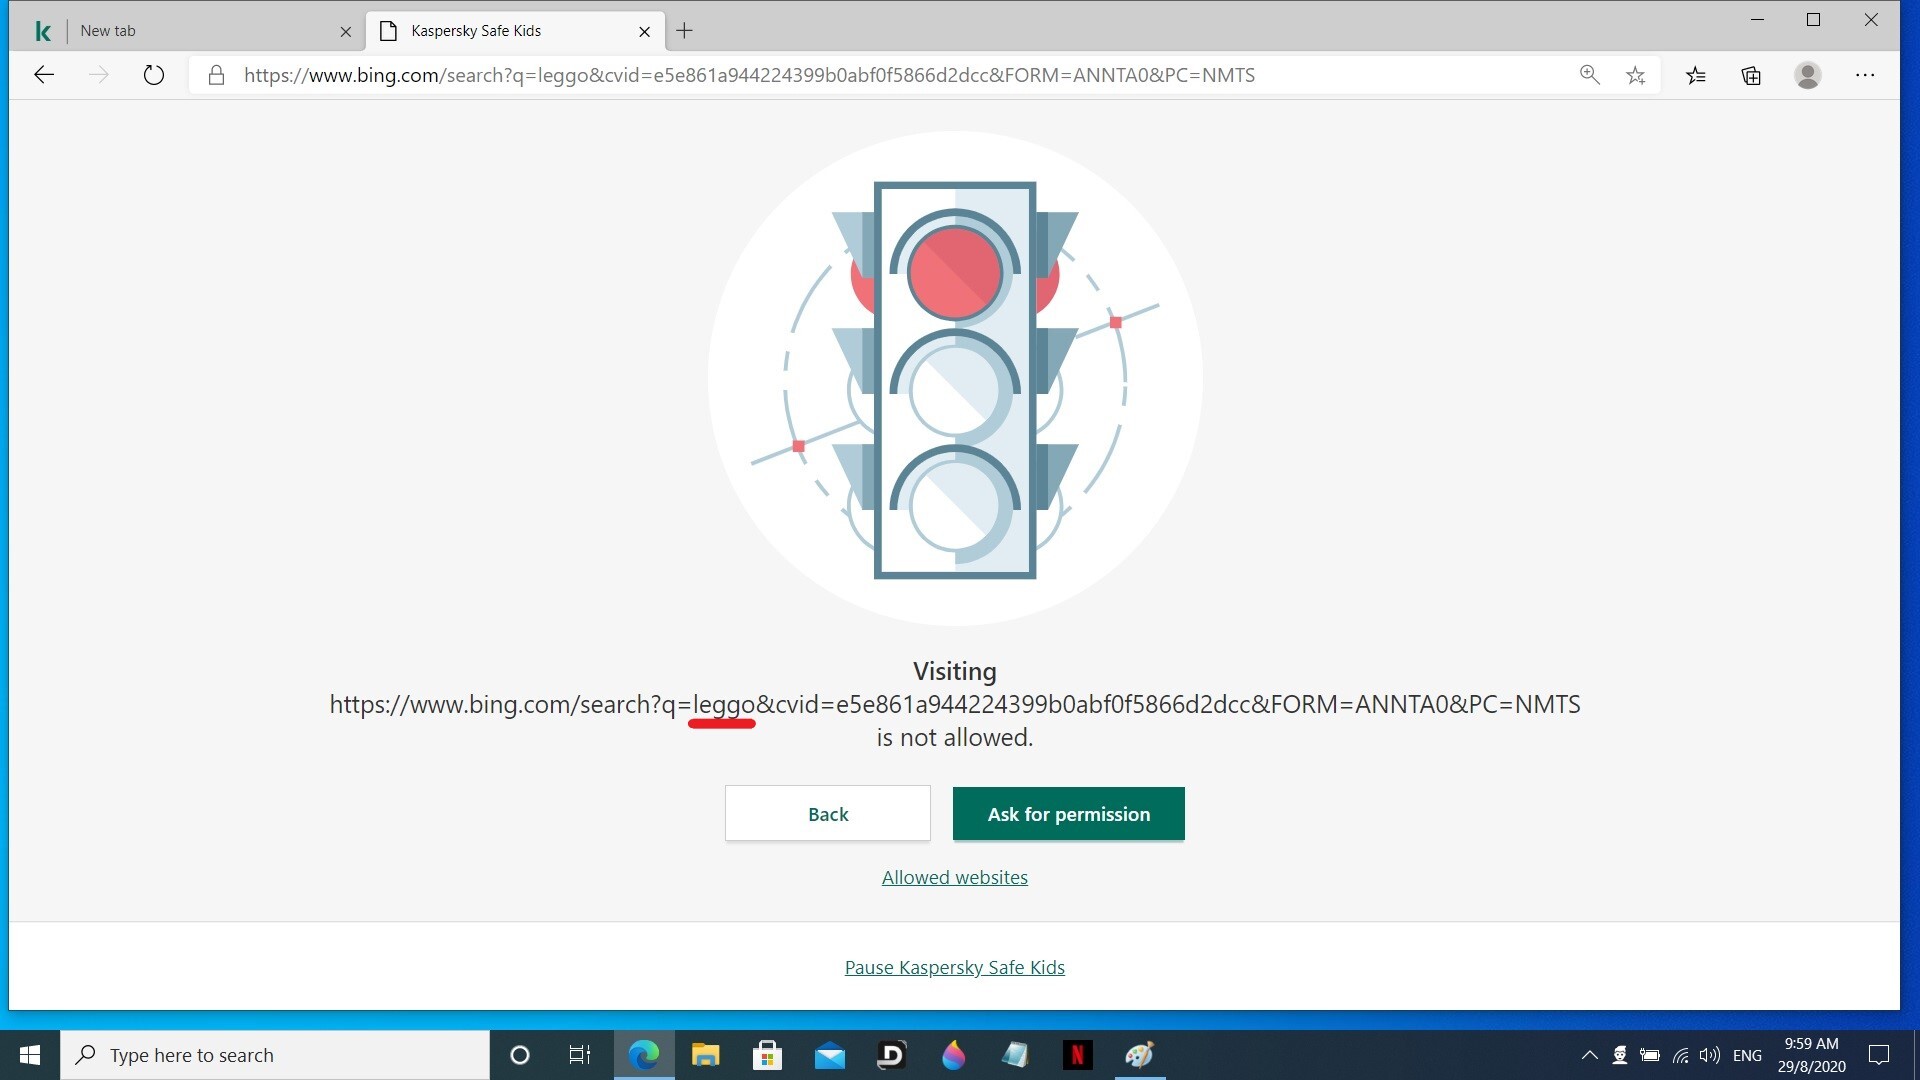Open the paint palette app on the taskbar
This screenshot has height=1080, width=1920.
(x=1140, y=1055)
